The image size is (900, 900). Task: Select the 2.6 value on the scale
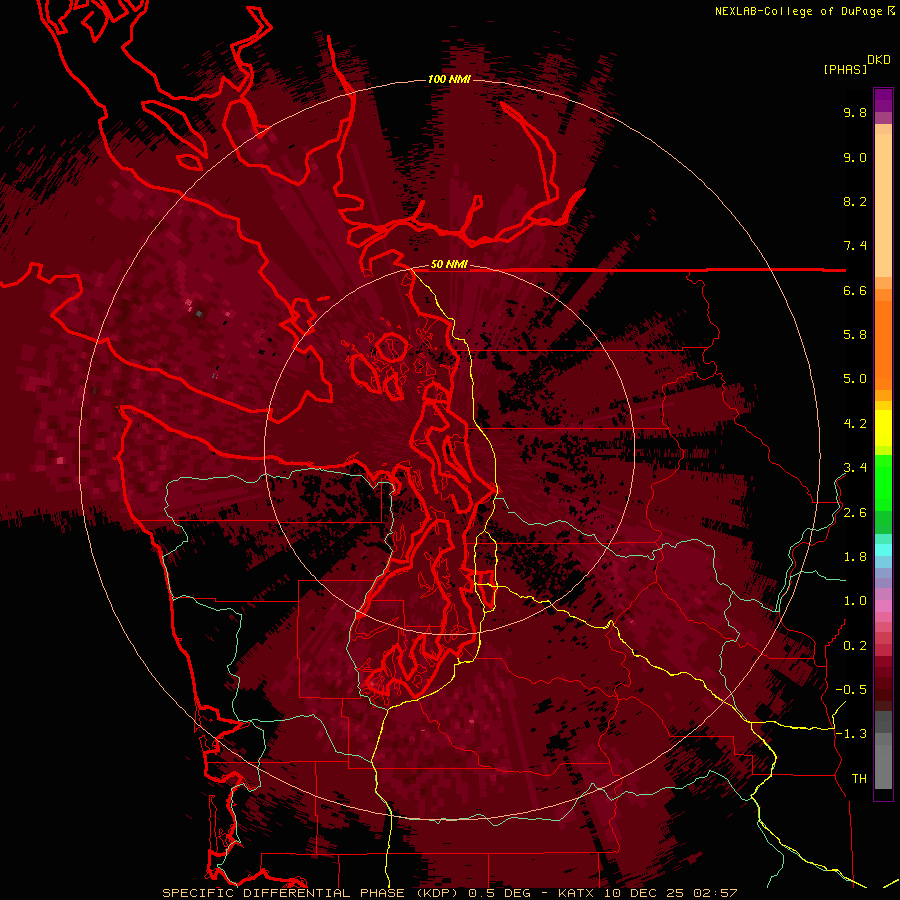(855, 513)
